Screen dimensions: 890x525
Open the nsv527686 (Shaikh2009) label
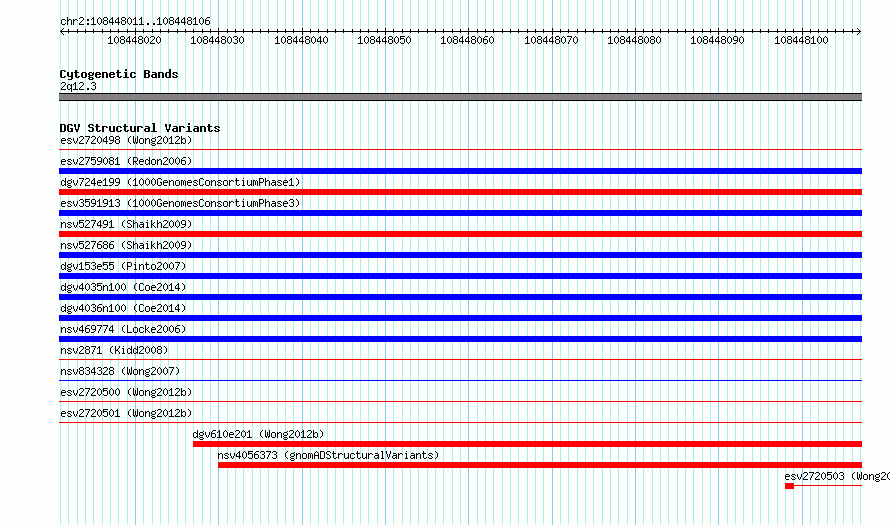(126, 245)
